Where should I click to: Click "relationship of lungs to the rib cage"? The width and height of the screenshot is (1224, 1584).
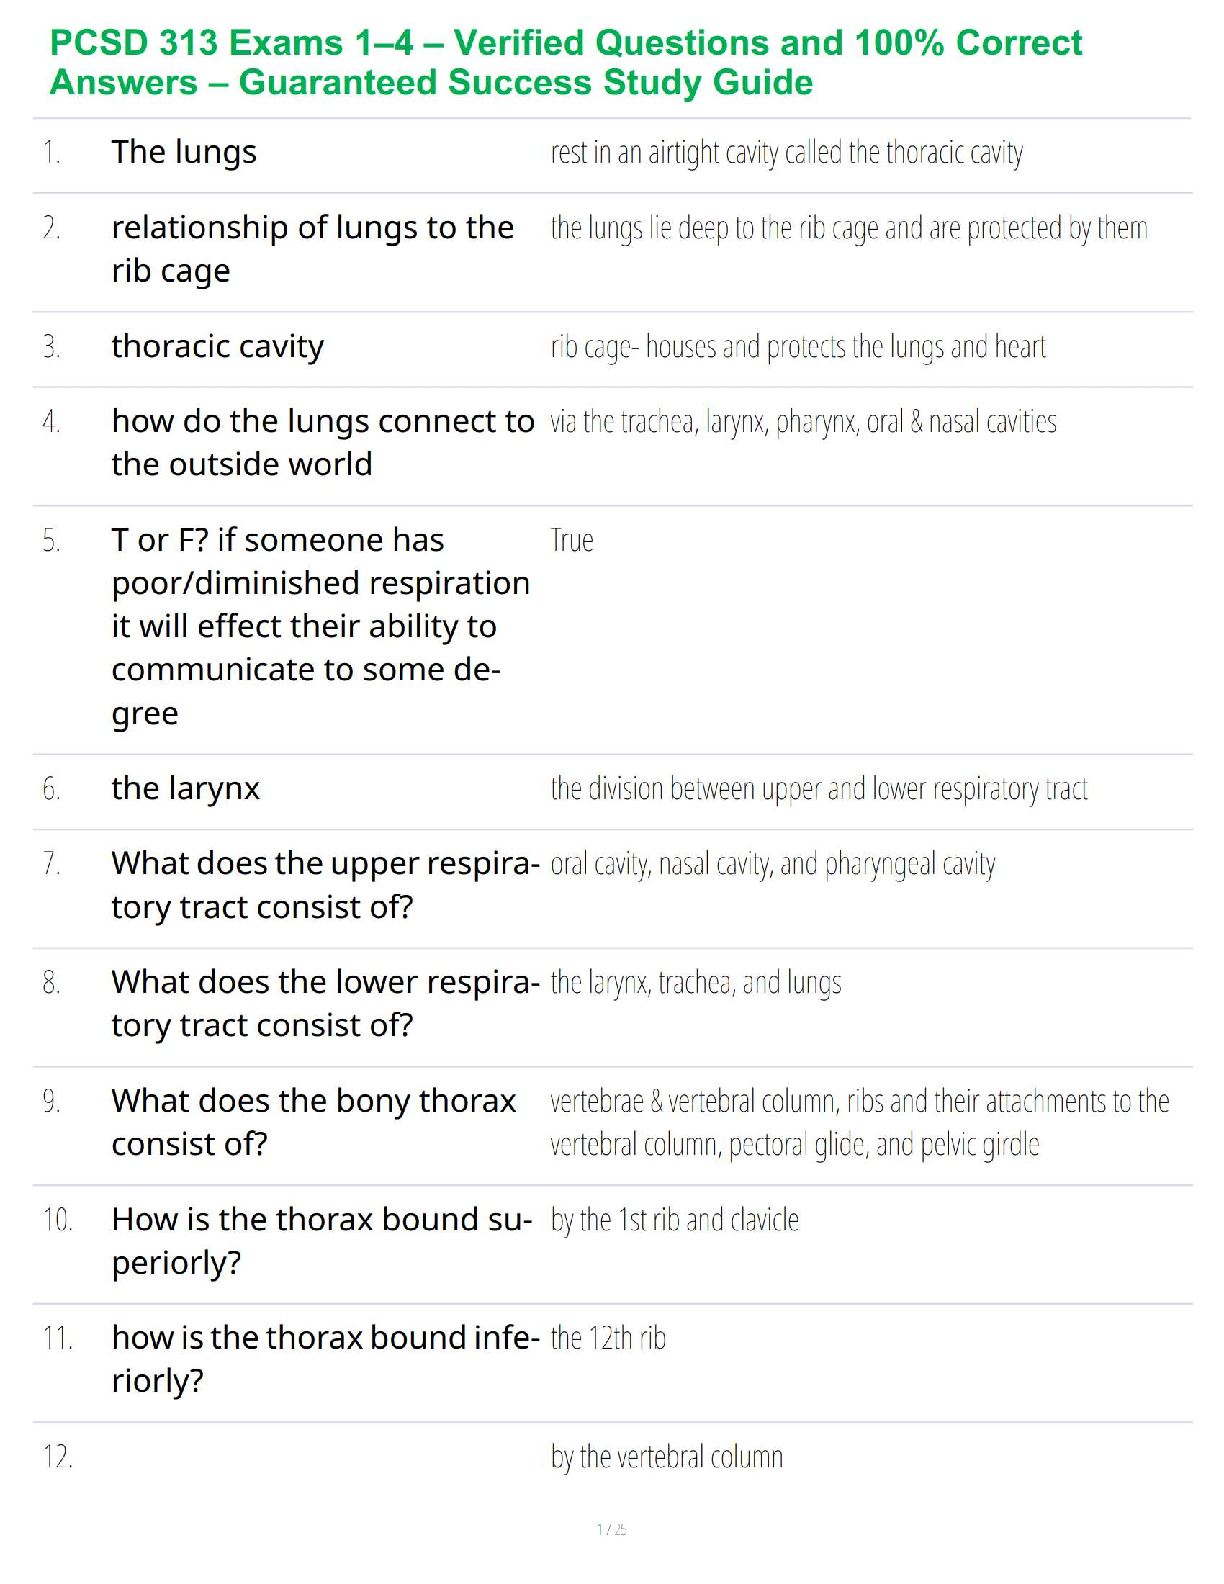tap(312, 249)
